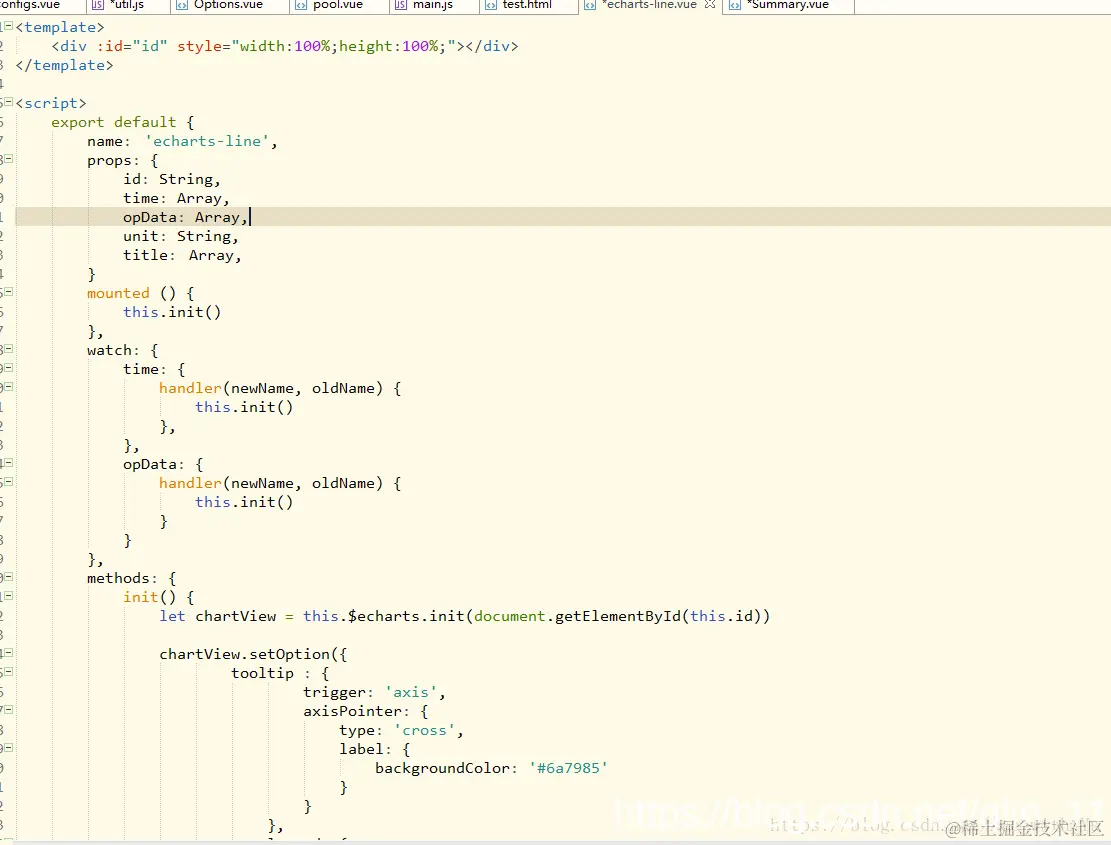Fold the opData watcher block
The image size is (1111, 845).
click(x=9, y=463)
